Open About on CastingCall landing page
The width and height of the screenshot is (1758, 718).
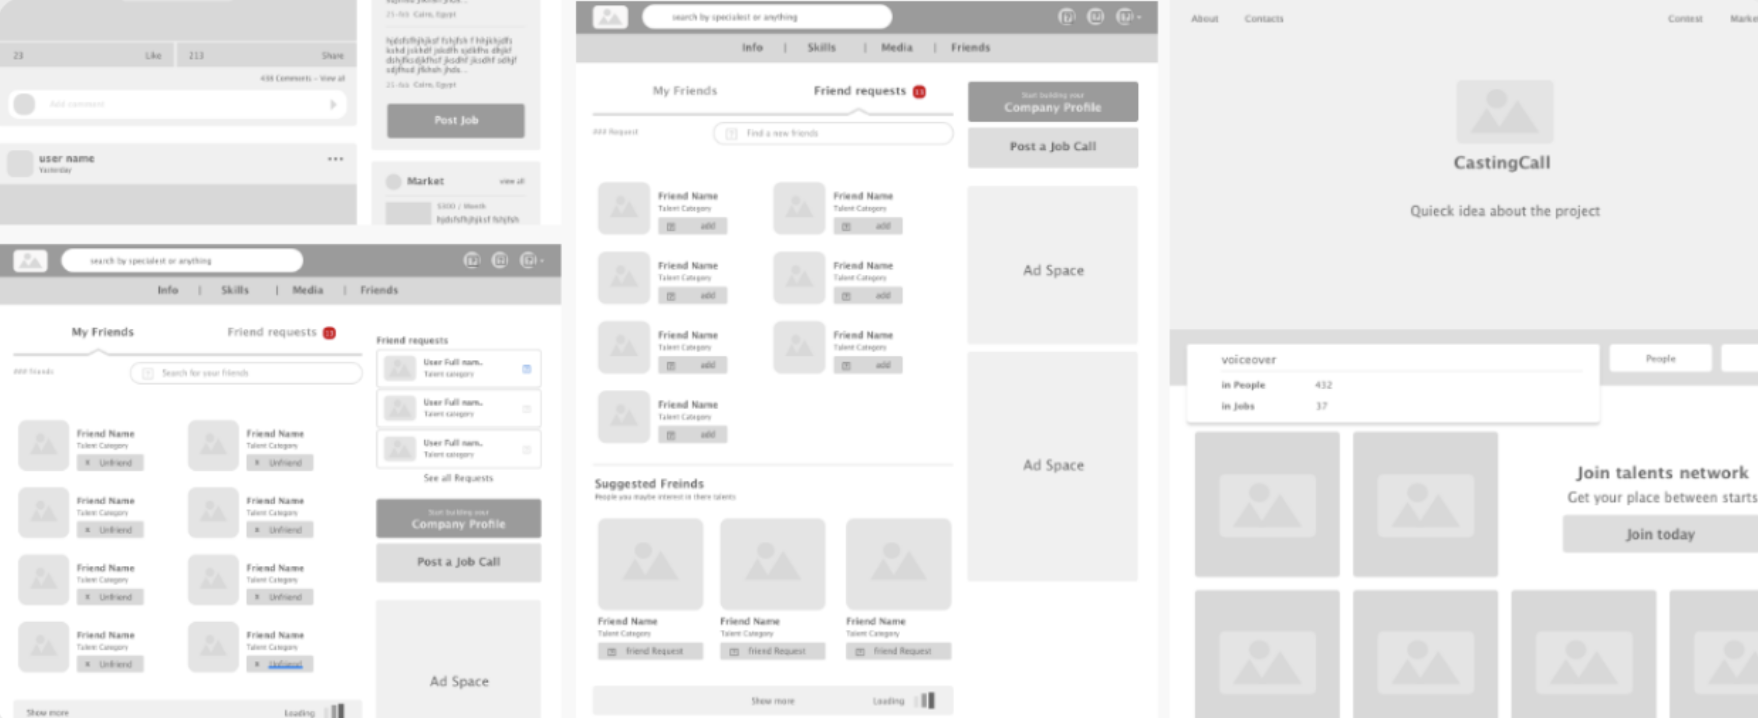[x=1205, y=19]
